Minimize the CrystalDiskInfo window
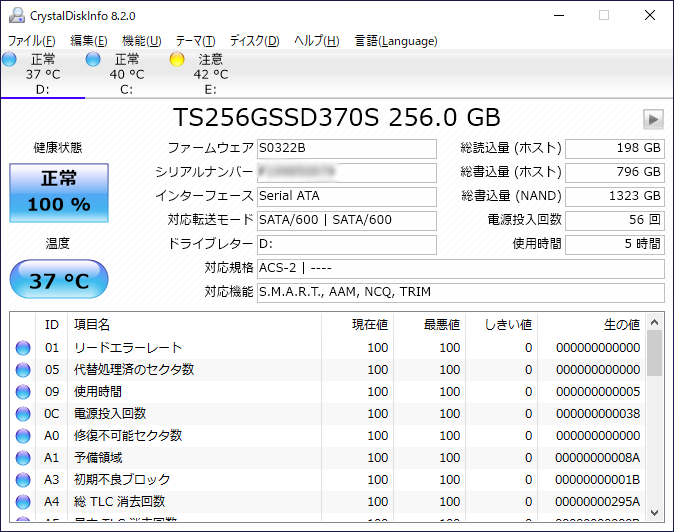Screen dimensions: 674x532 click(x=559, y=15)
